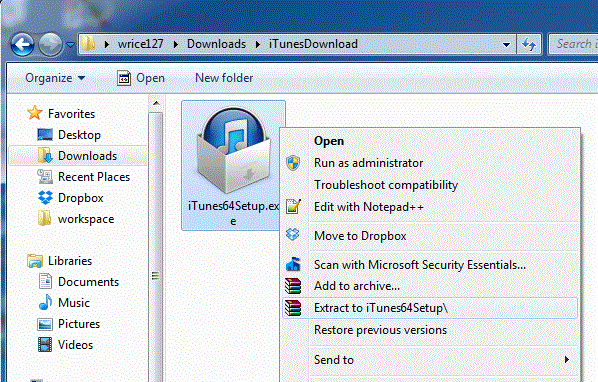Open Desktop from Favorites

coord(79,135)
